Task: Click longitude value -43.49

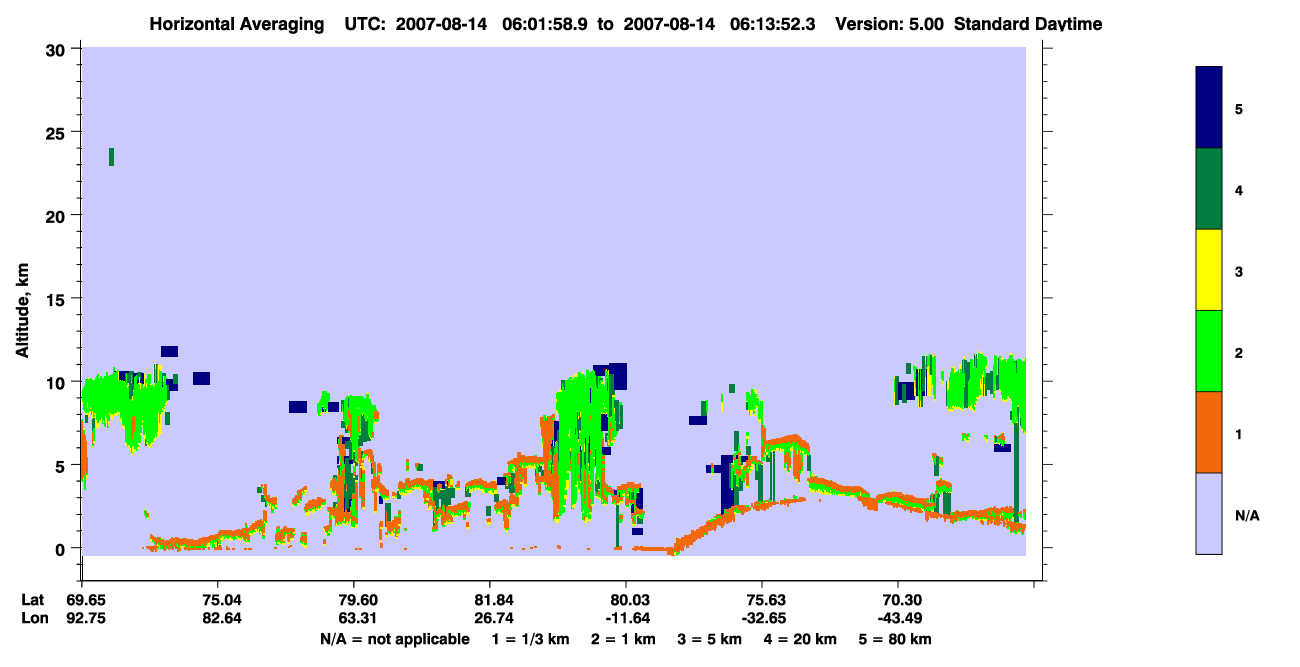Action: (x=898, y=618)
